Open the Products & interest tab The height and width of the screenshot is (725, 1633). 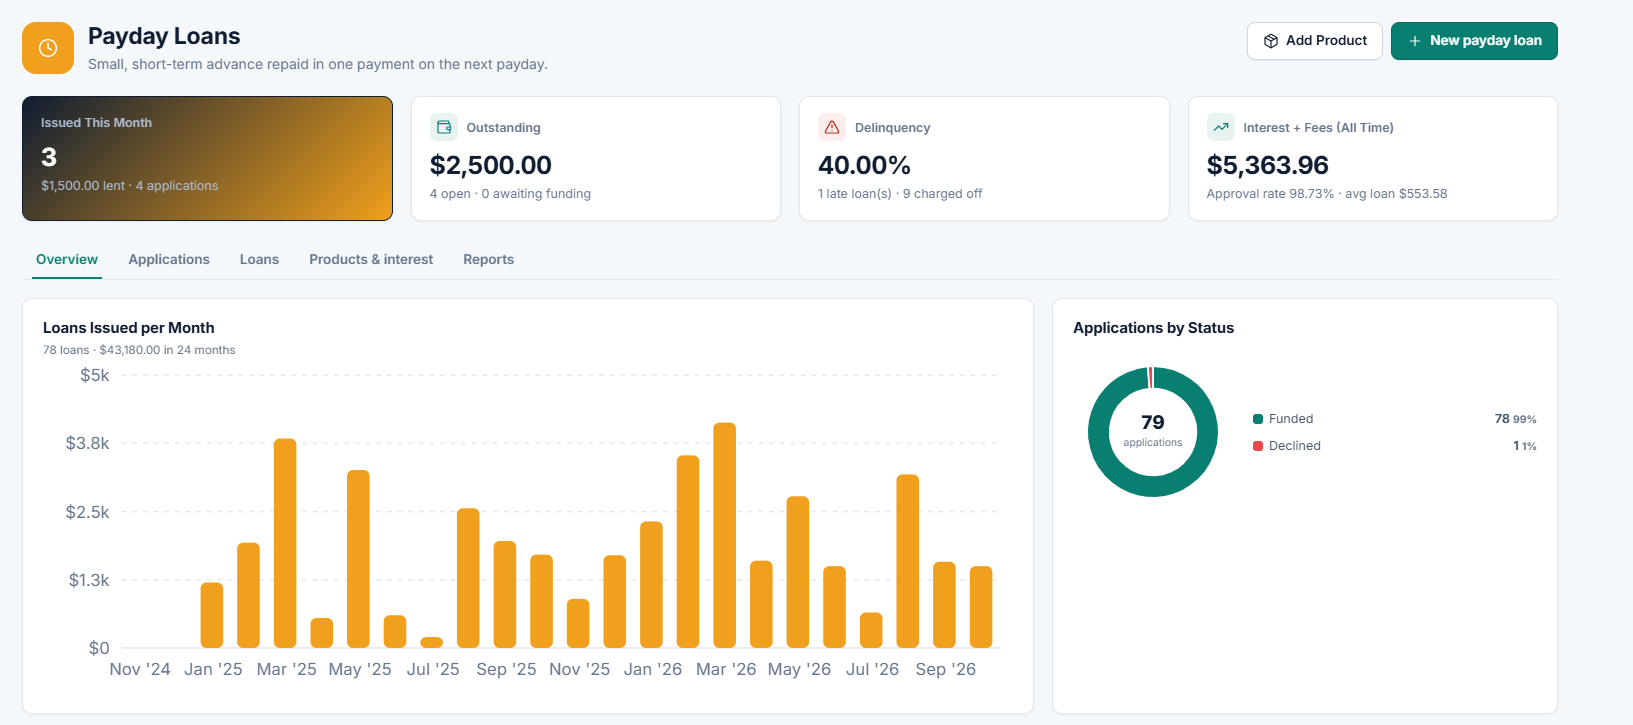[x=371, y=260]
